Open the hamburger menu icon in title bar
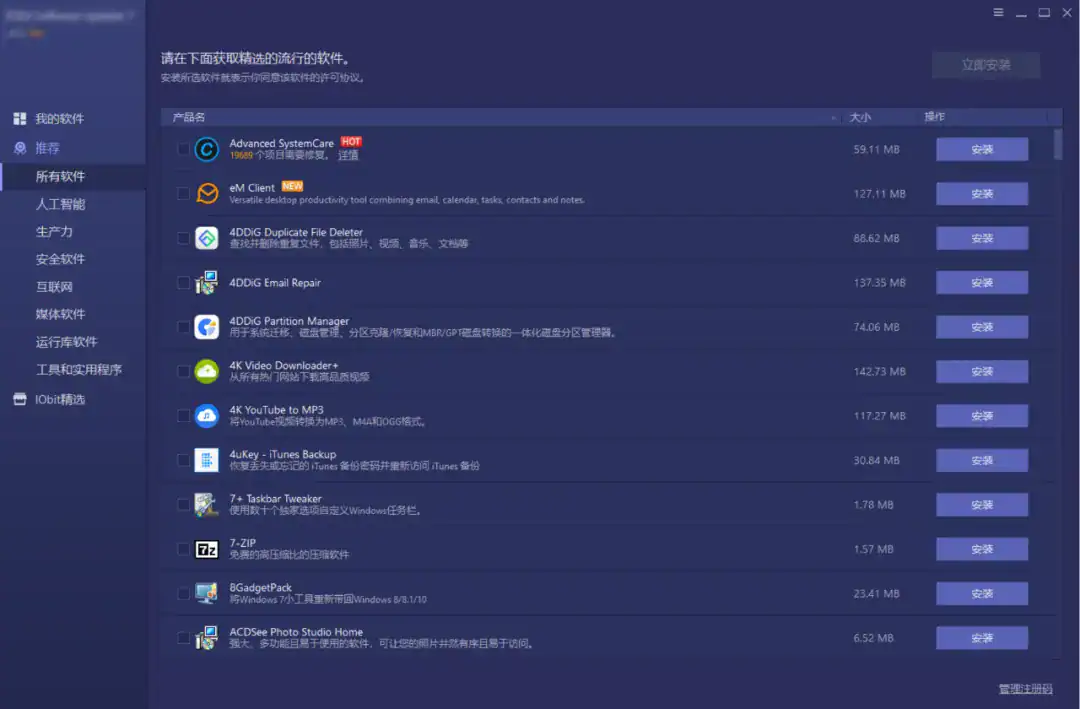1080x709 pixels. pyautogui.click(x=998, y=12)
